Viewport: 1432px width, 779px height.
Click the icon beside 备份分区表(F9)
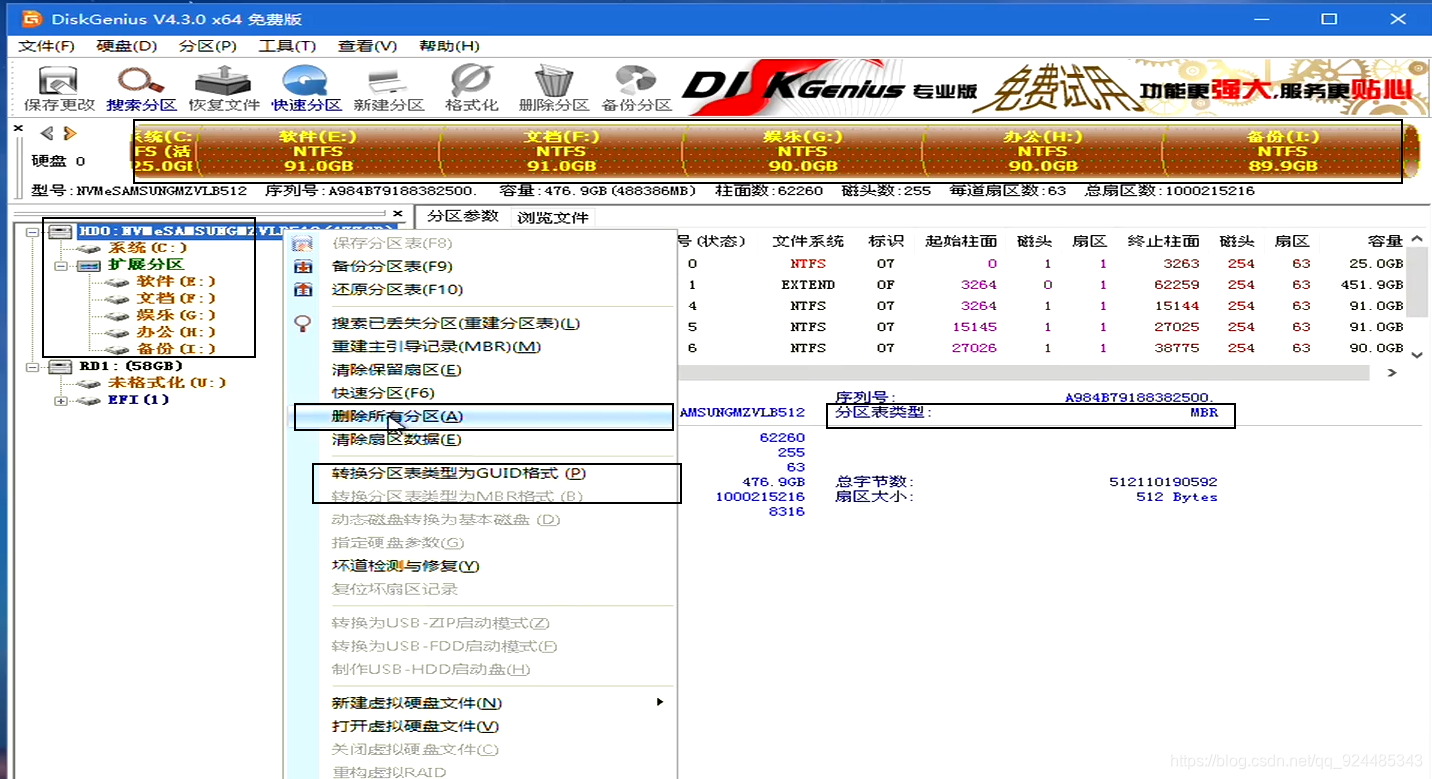click(x=303, y=266)
